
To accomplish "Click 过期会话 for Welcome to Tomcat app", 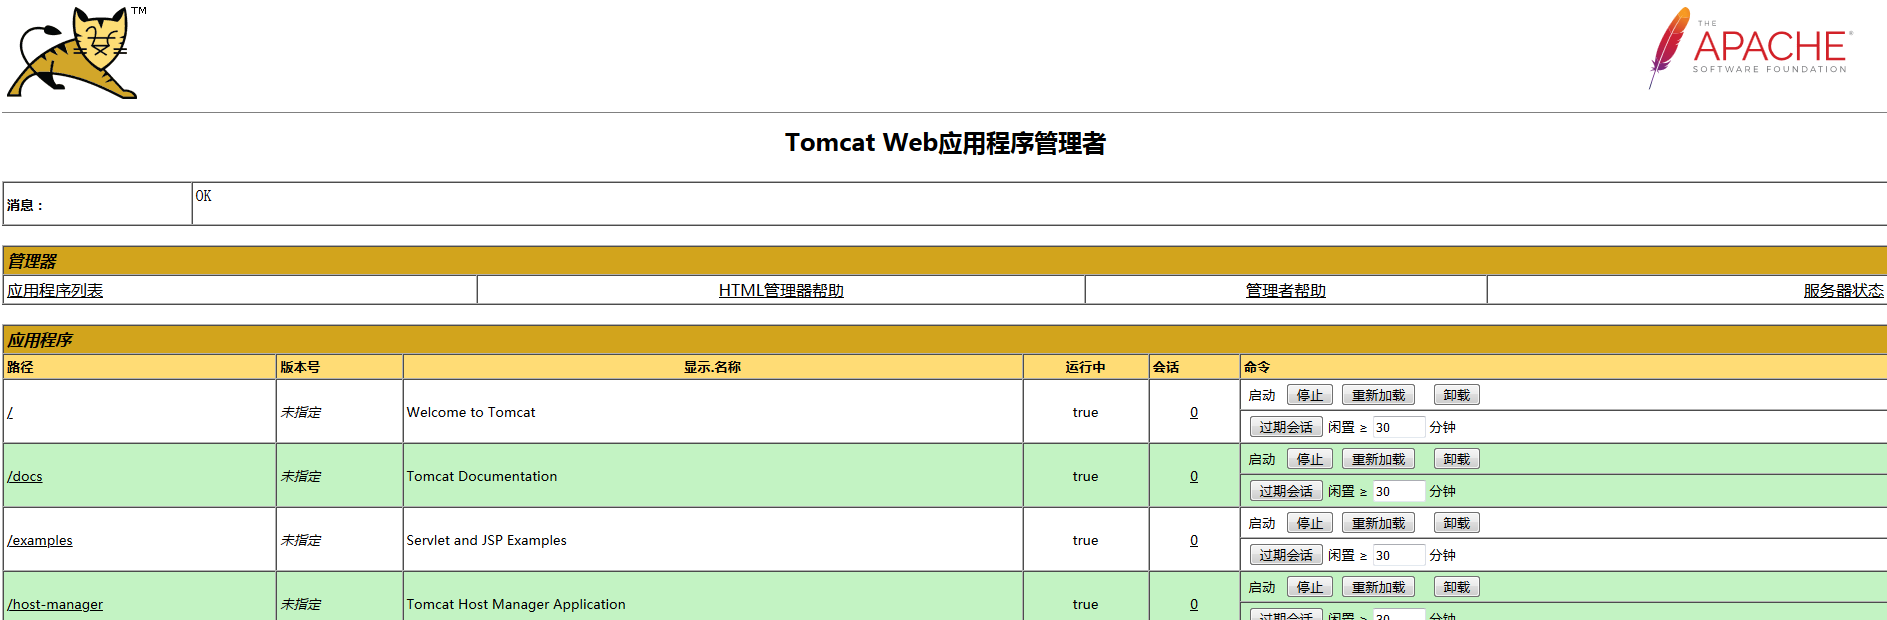I will (1286, 427).
